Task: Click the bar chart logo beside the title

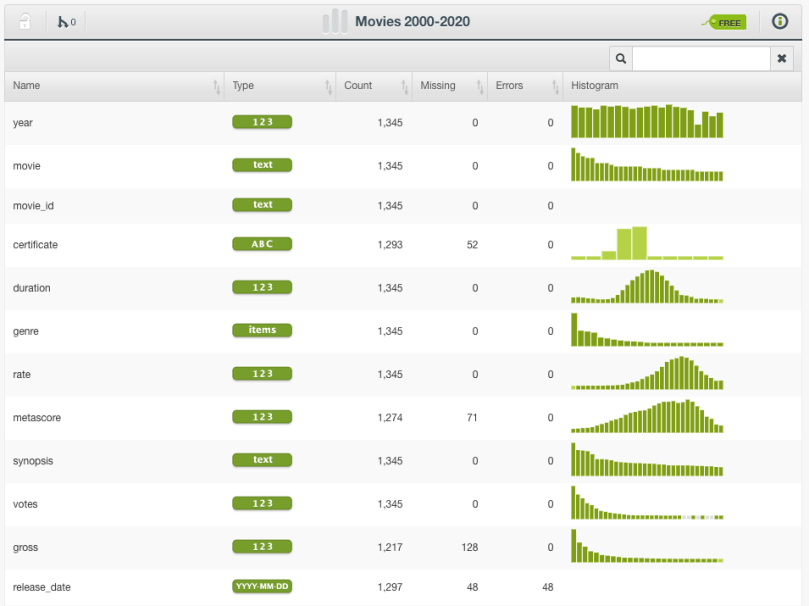Action: coord(334,21)
